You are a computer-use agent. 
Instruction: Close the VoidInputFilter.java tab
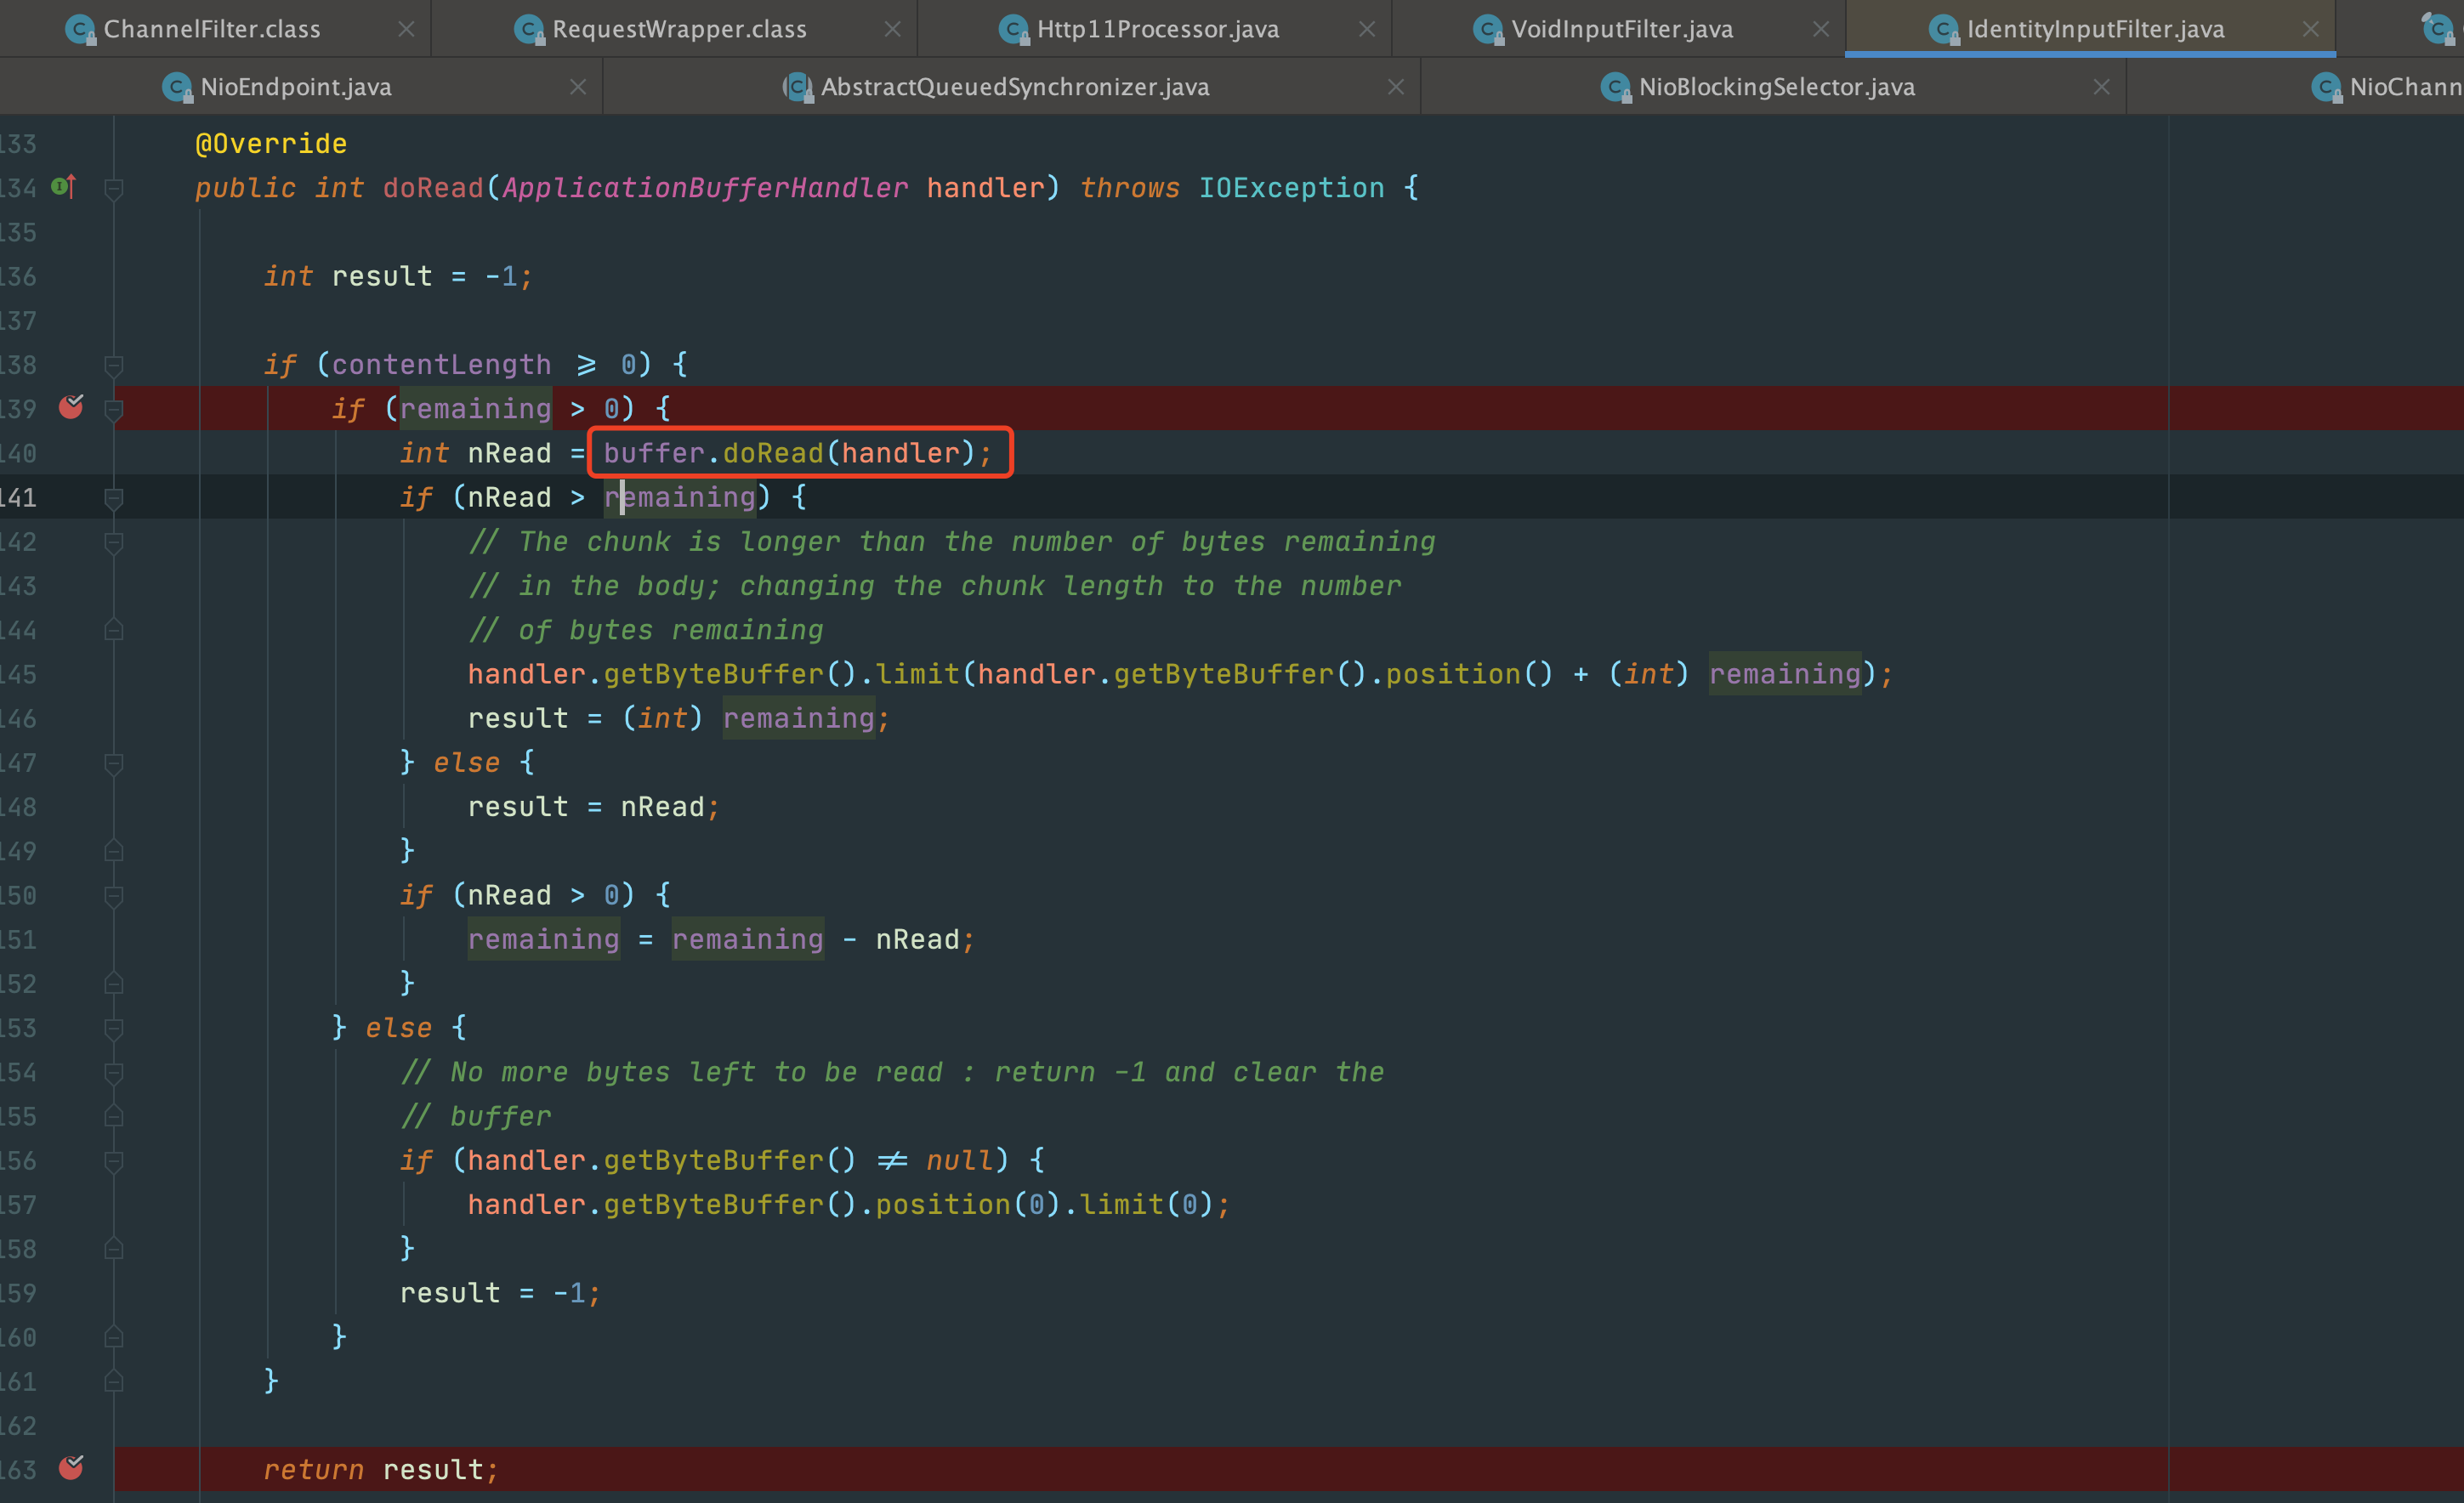[1820, 29]
